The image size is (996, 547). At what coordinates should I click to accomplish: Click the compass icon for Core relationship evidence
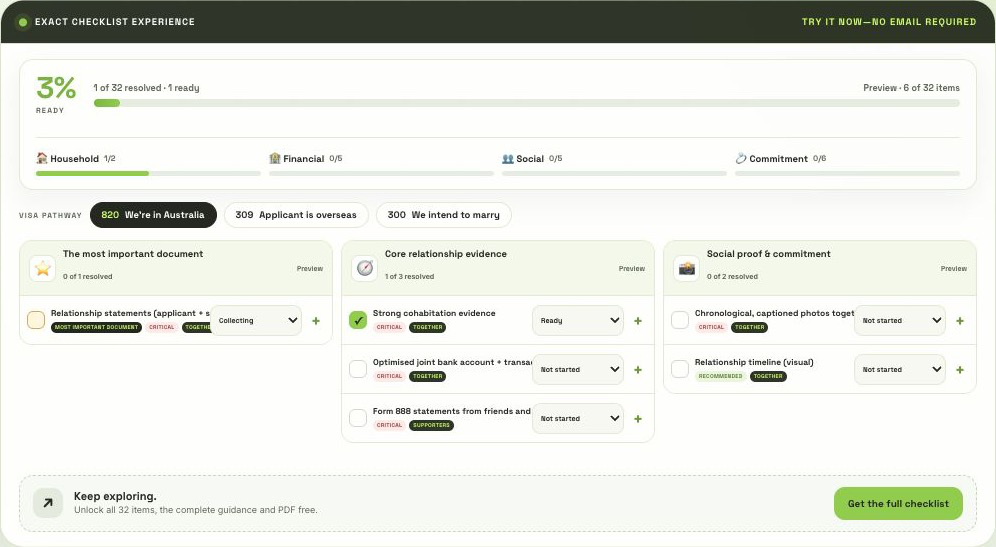pos(365,268)
